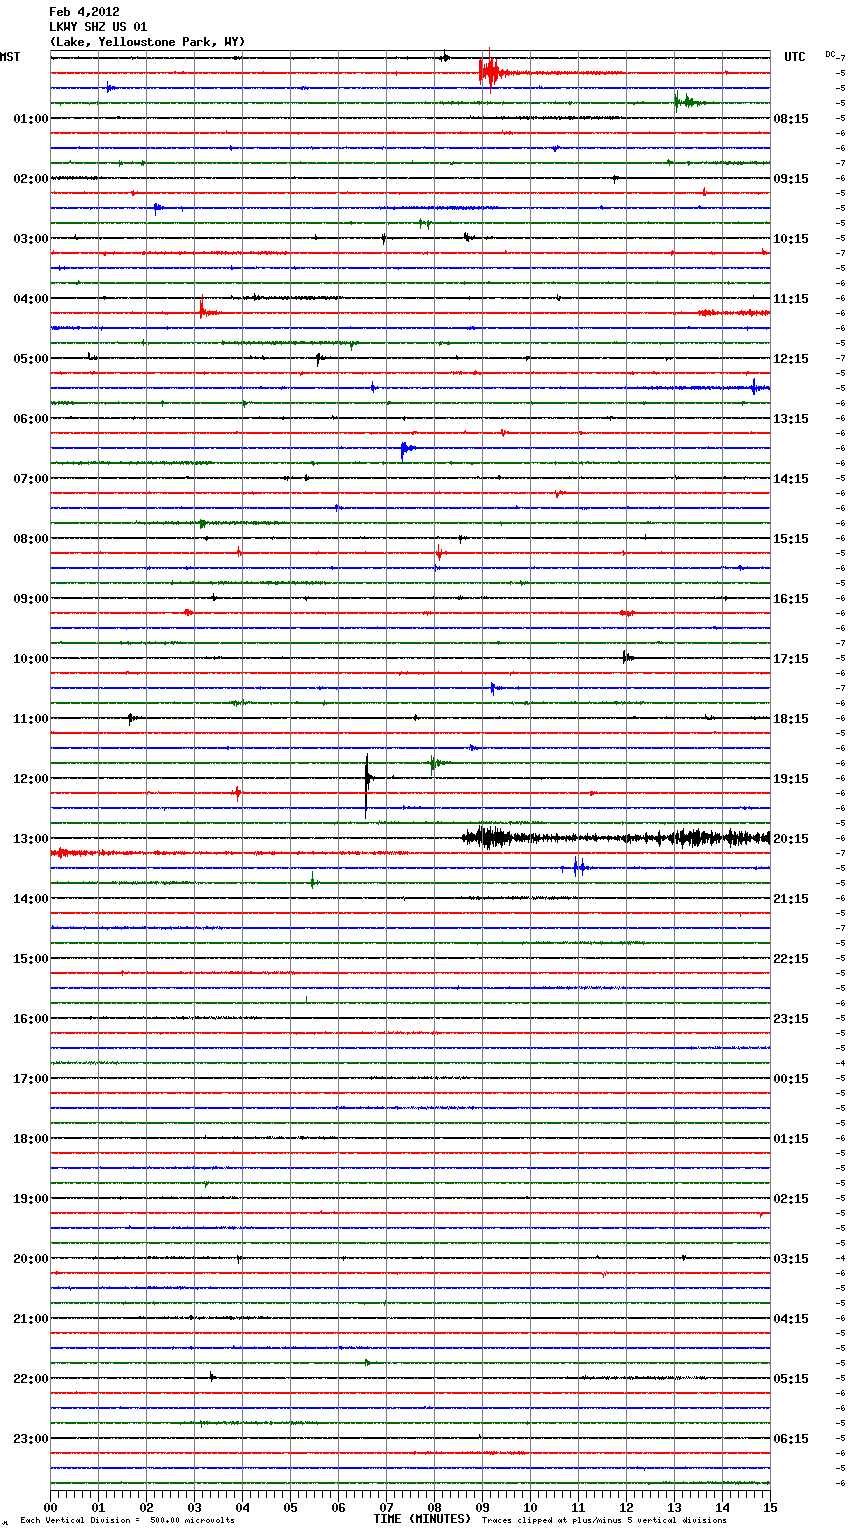Click the '00' minute axis tick label
The width and height of the screenshot is (850, 1534).
(x=50, y=1506)
